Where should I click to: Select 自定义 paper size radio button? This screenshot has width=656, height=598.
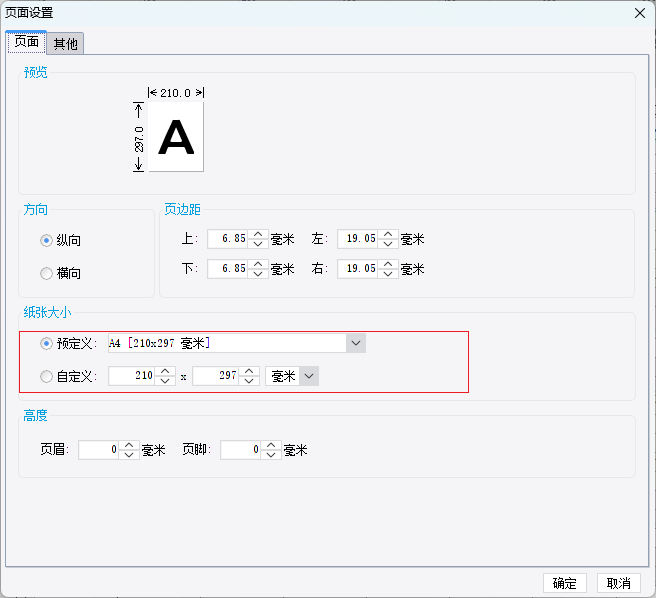[x=46, y=376]
